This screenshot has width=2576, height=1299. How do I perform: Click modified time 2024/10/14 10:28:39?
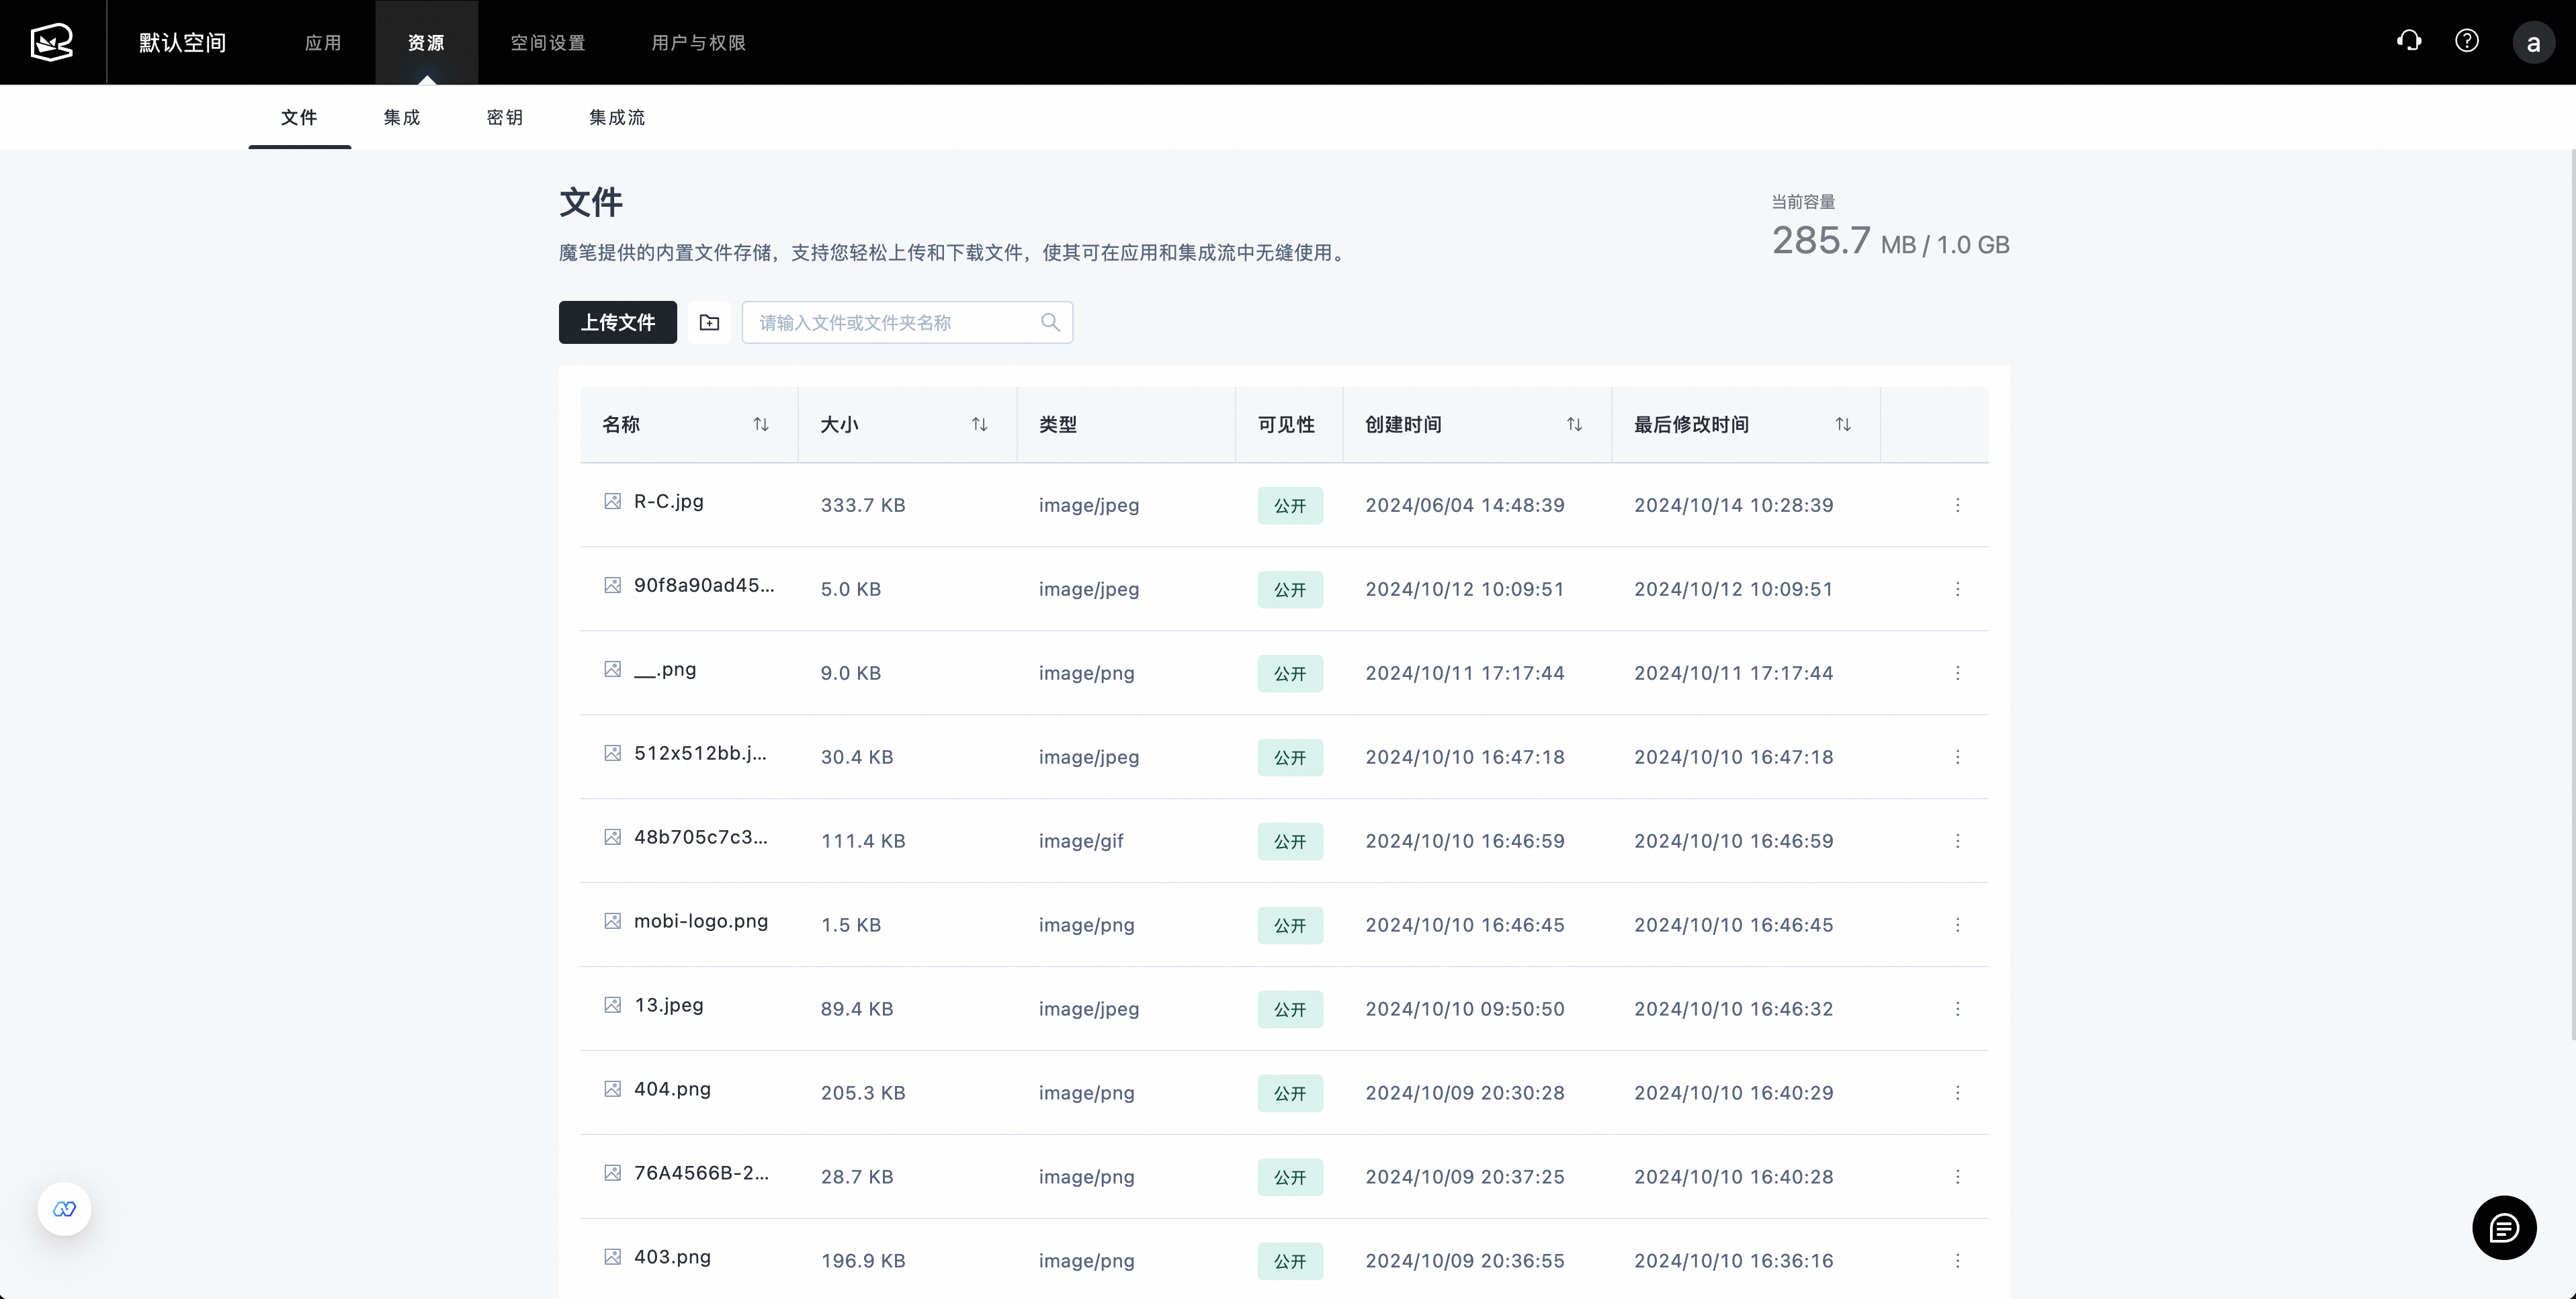[1734, 505]
